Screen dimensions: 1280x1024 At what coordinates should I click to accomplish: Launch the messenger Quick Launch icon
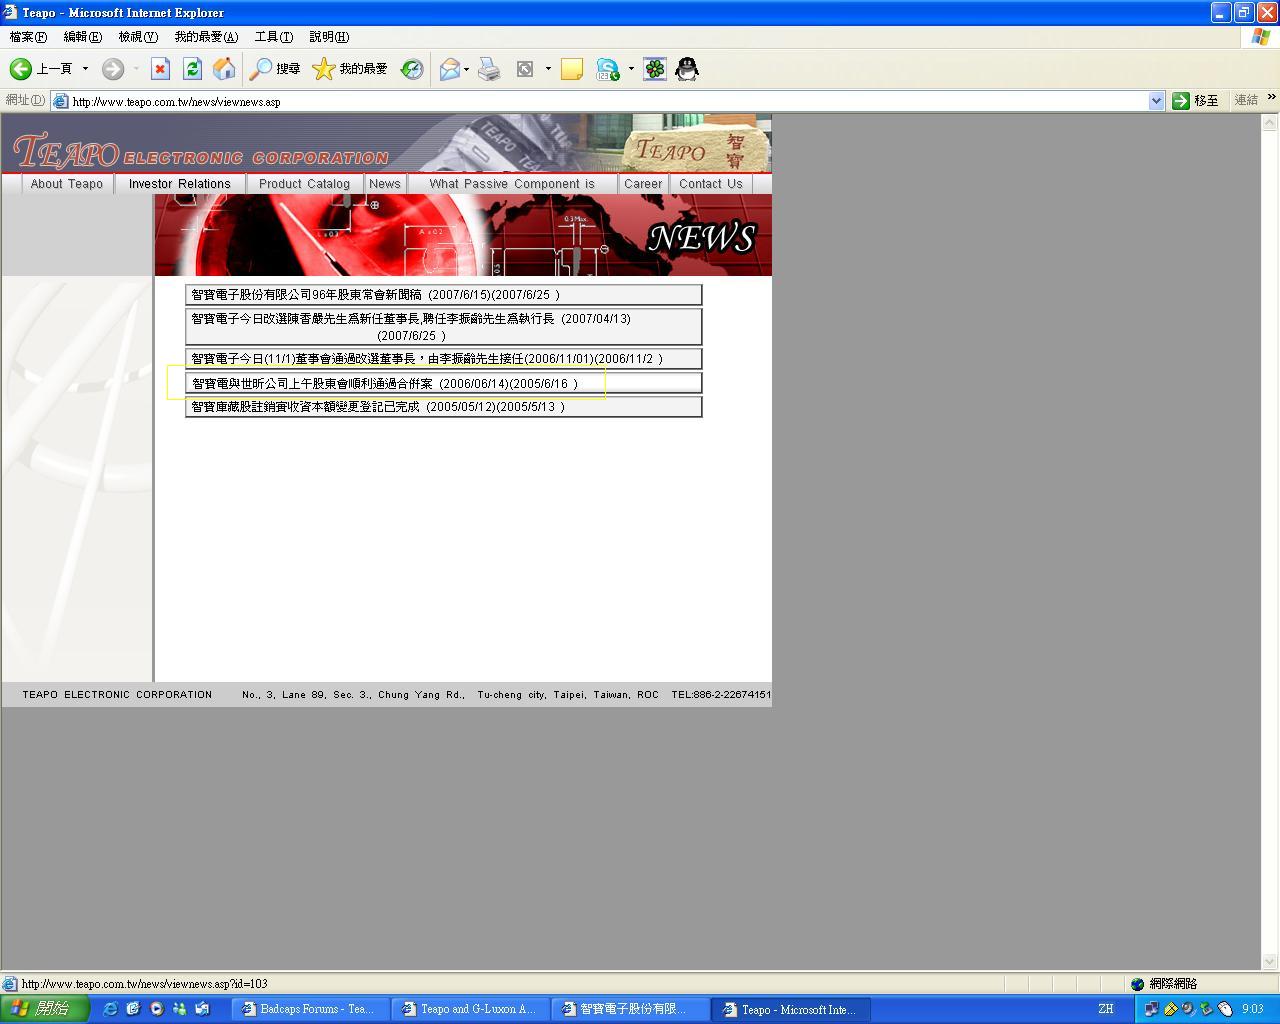179,1009
